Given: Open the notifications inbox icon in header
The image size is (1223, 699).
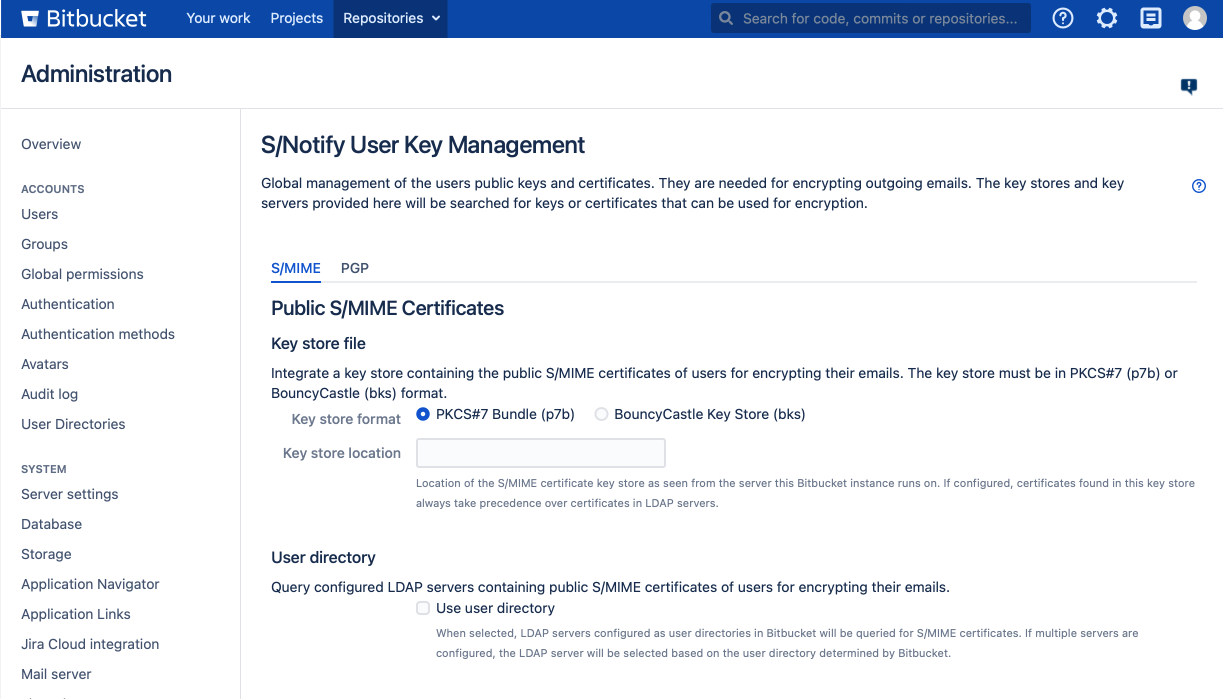Looking at the screenshot, I should pos(1151,18).
